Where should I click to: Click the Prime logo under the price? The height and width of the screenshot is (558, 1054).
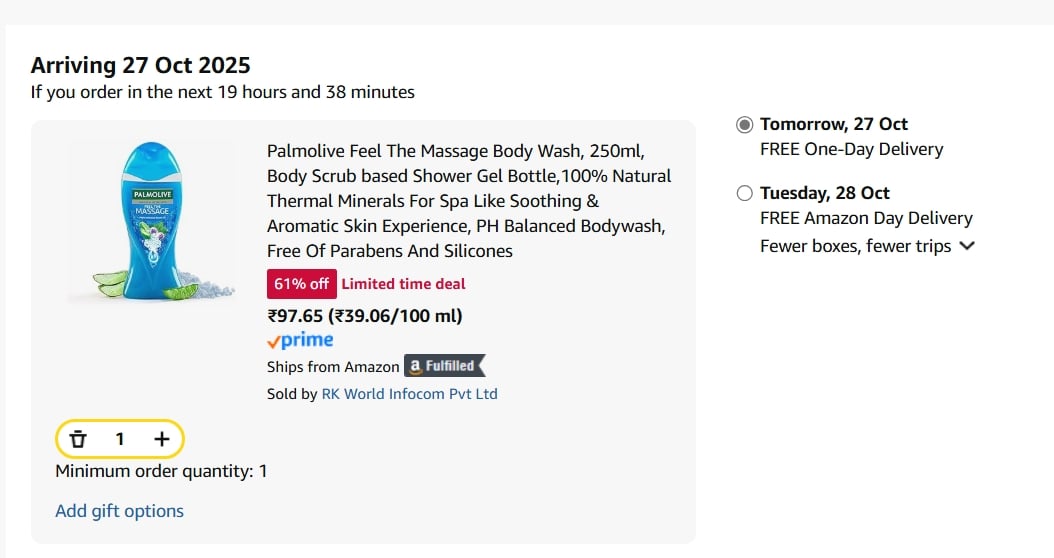click(x=300, y=340)
